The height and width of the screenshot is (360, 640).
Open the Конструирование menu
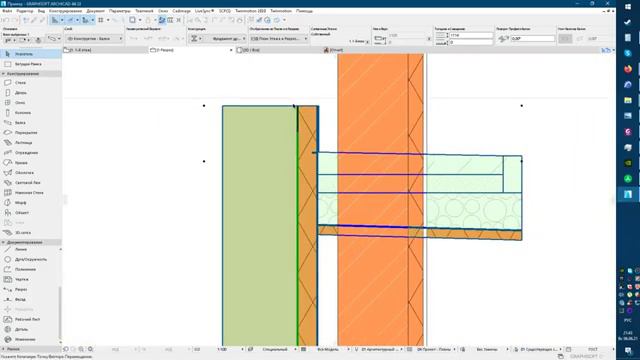[65, 11]
